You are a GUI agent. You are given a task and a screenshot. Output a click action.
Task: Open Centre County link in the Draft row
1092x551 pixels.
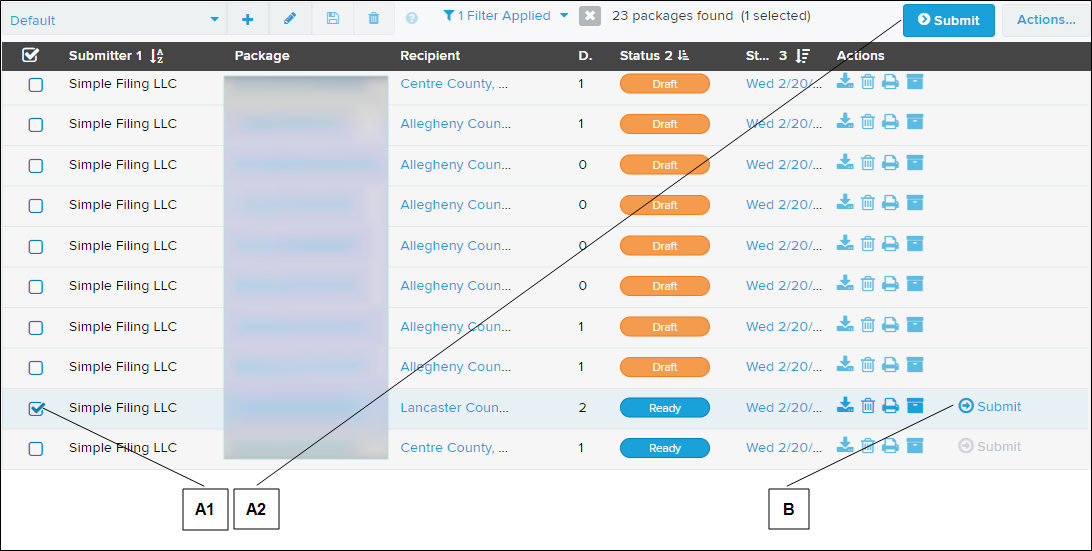(x=454, y=84)
